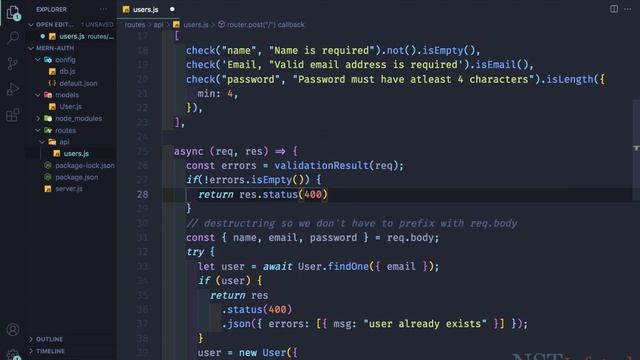Click the unsaved dot on users.js tab
Screen dimensions: 640x360
click(172, 9)
